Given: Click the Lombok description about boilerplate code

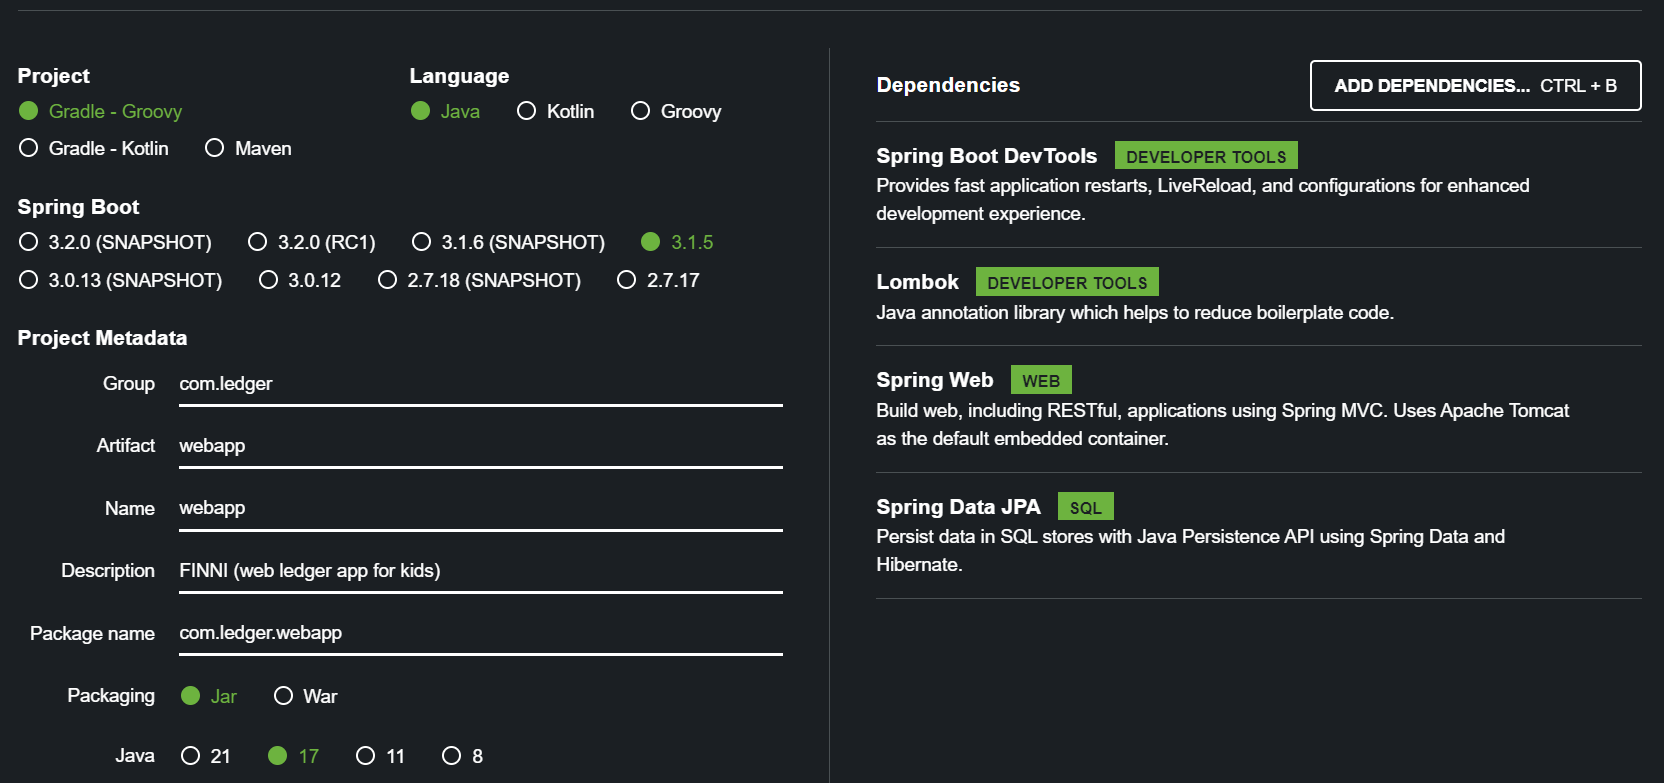Looking at the screenshot, I should [1135, 313].
